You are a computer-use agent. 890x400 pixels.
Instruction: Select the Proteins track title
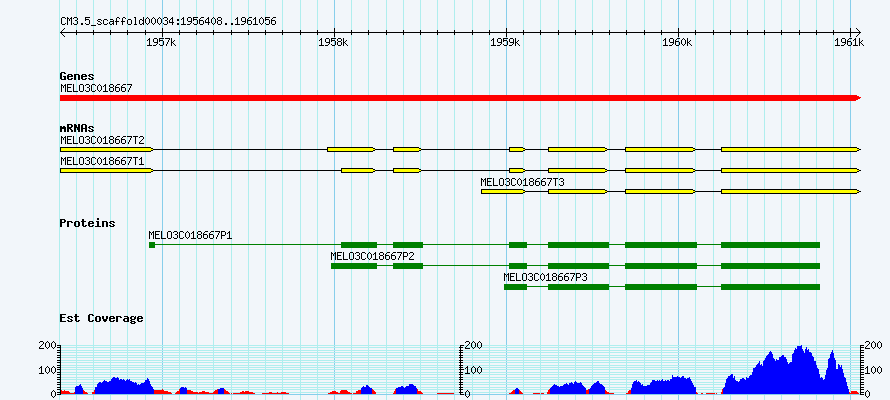[87, 223]
